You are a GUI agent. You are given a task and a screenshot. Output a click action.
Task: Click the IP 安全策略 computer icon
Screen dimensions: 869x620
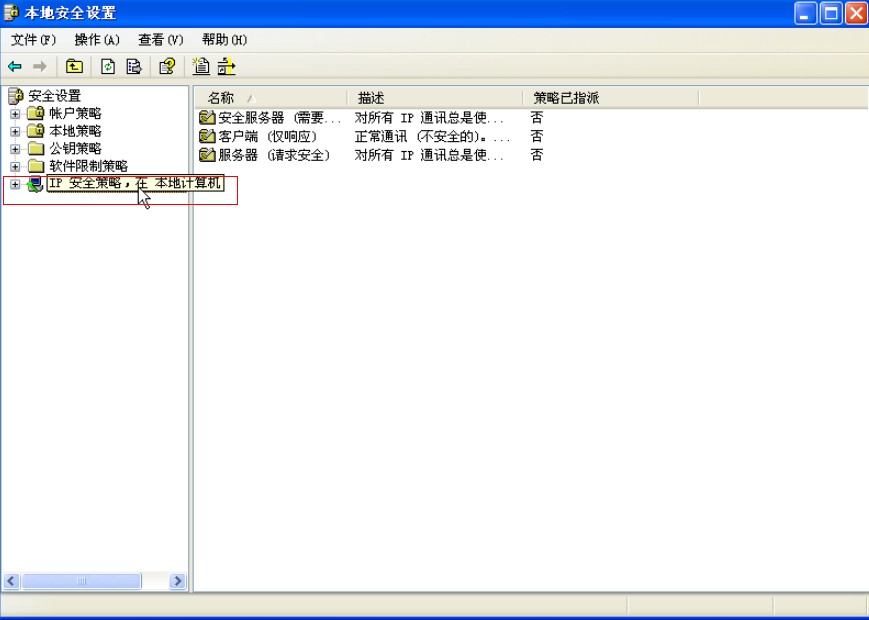click(35, 185)
